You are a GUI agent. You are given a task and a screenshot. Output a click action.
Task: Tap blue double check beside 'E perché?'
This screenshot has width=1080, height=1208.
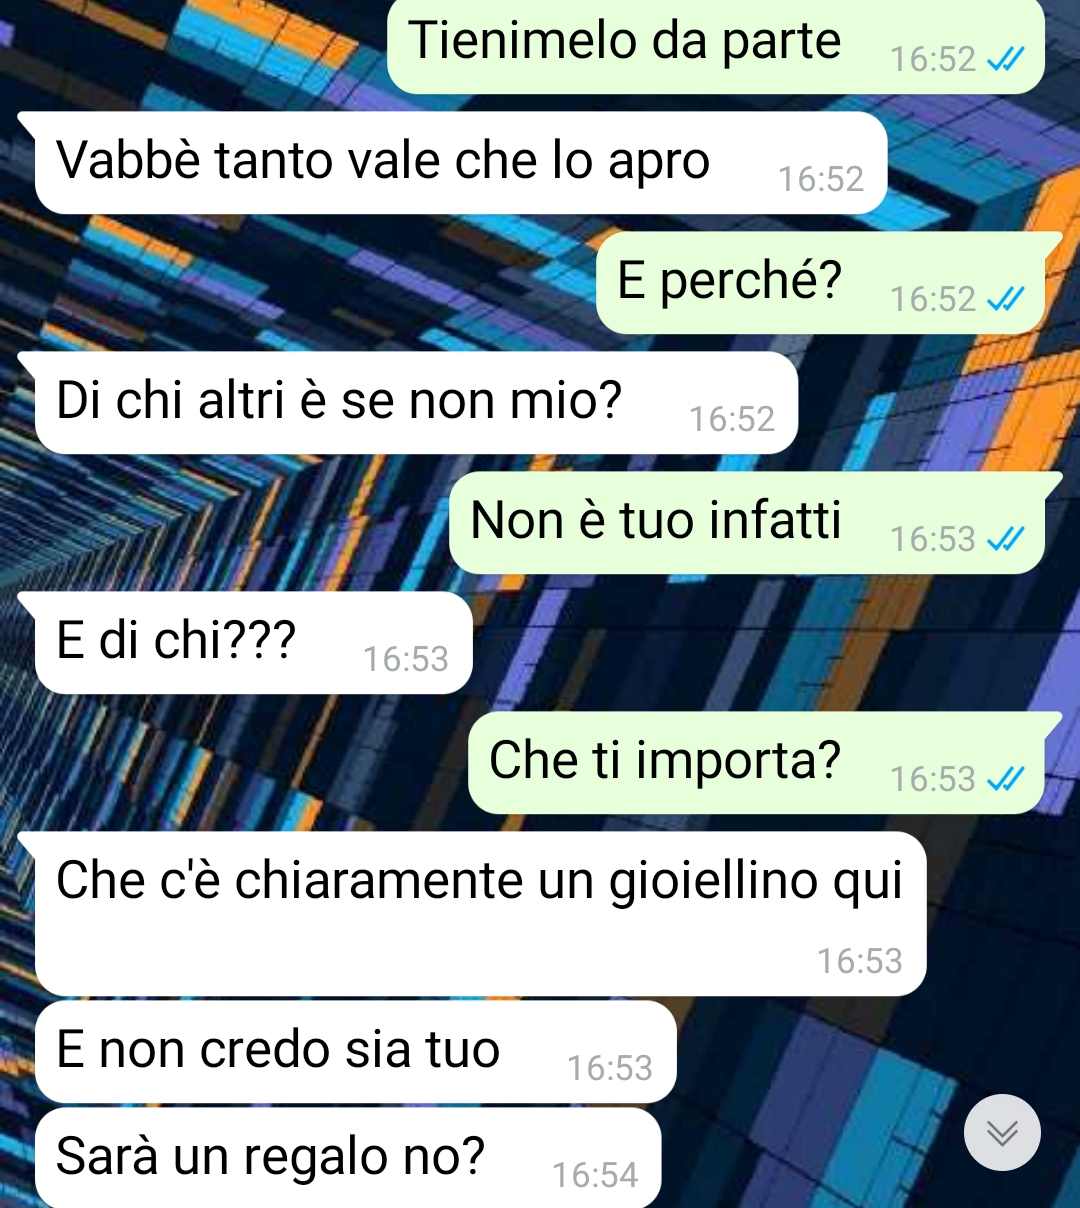pyautogui.click(x=1005, y=299)
